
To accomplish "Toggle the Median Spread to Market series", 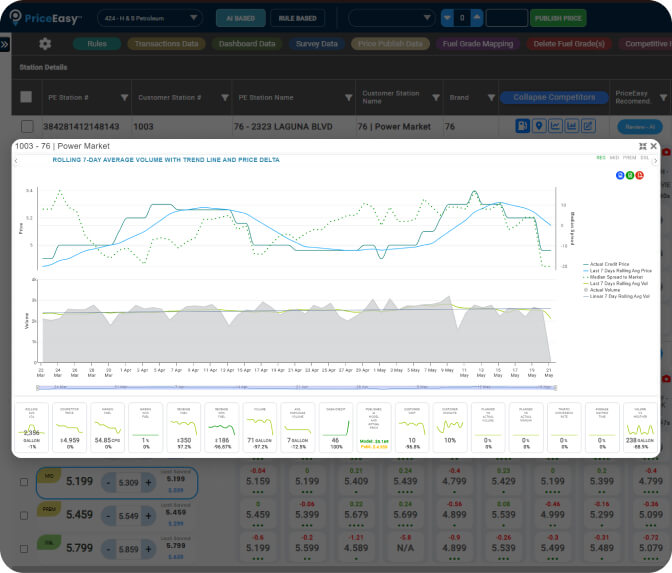I will click(613, 277).
